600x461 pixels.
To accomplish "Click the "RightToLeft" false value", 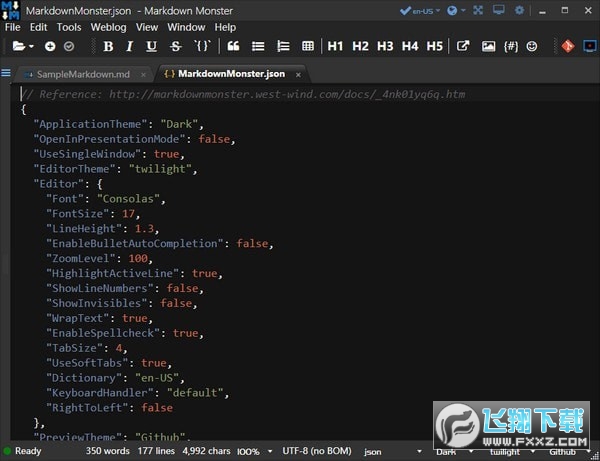I will [157, 407].
